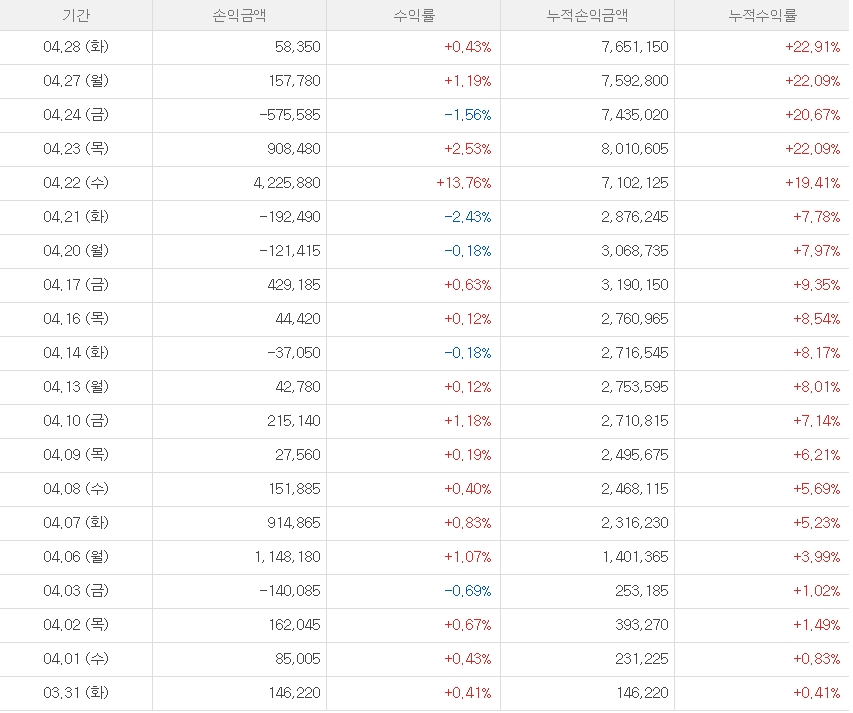
Task: Click cumulative return +3.99%
Action: pyautogui.click(x=817, y=556)
